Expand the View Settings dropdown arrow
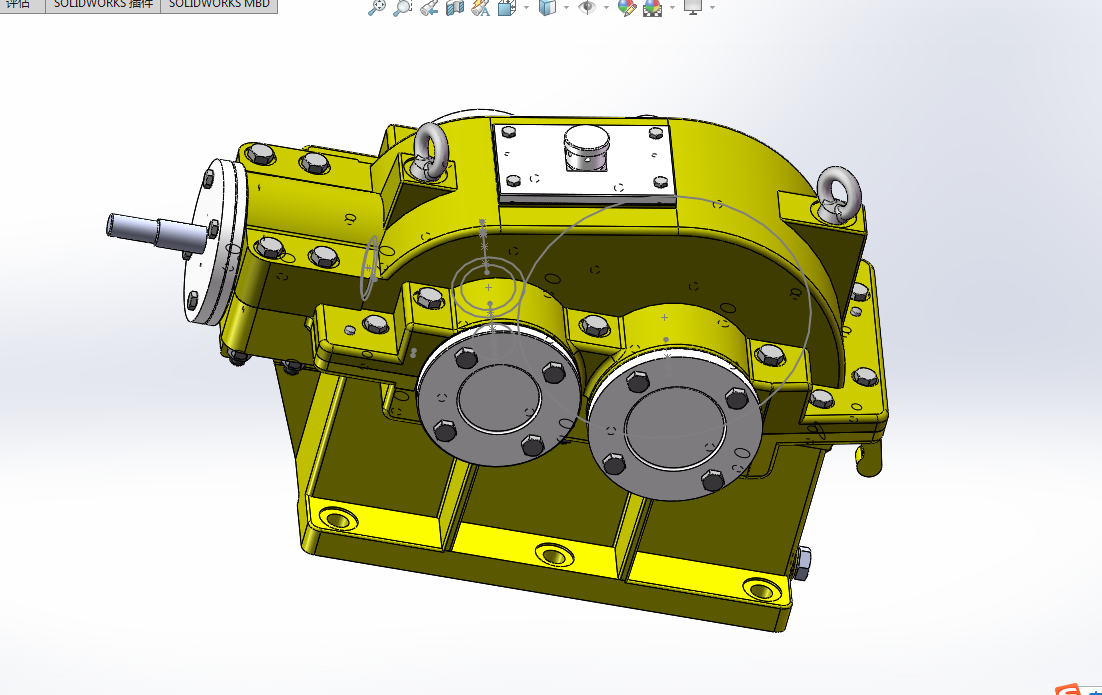The width and height of the screenshot is (1102, 695). [x=713, y=7]
